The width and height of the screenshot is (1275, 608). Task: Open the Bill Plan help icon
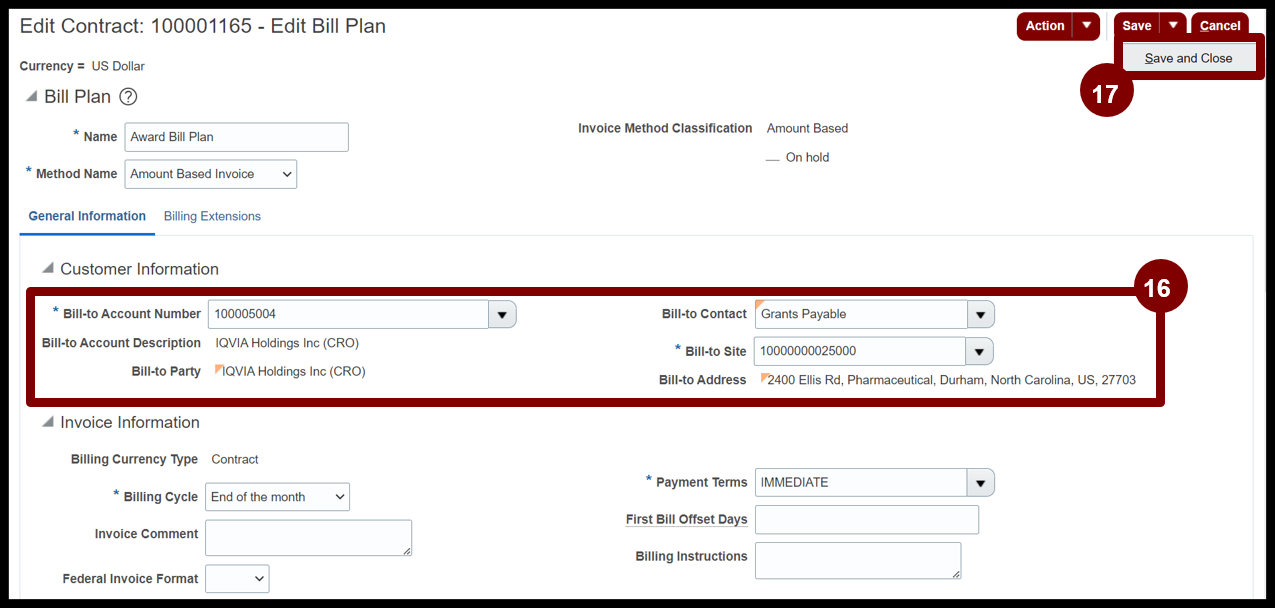[128, 97]
